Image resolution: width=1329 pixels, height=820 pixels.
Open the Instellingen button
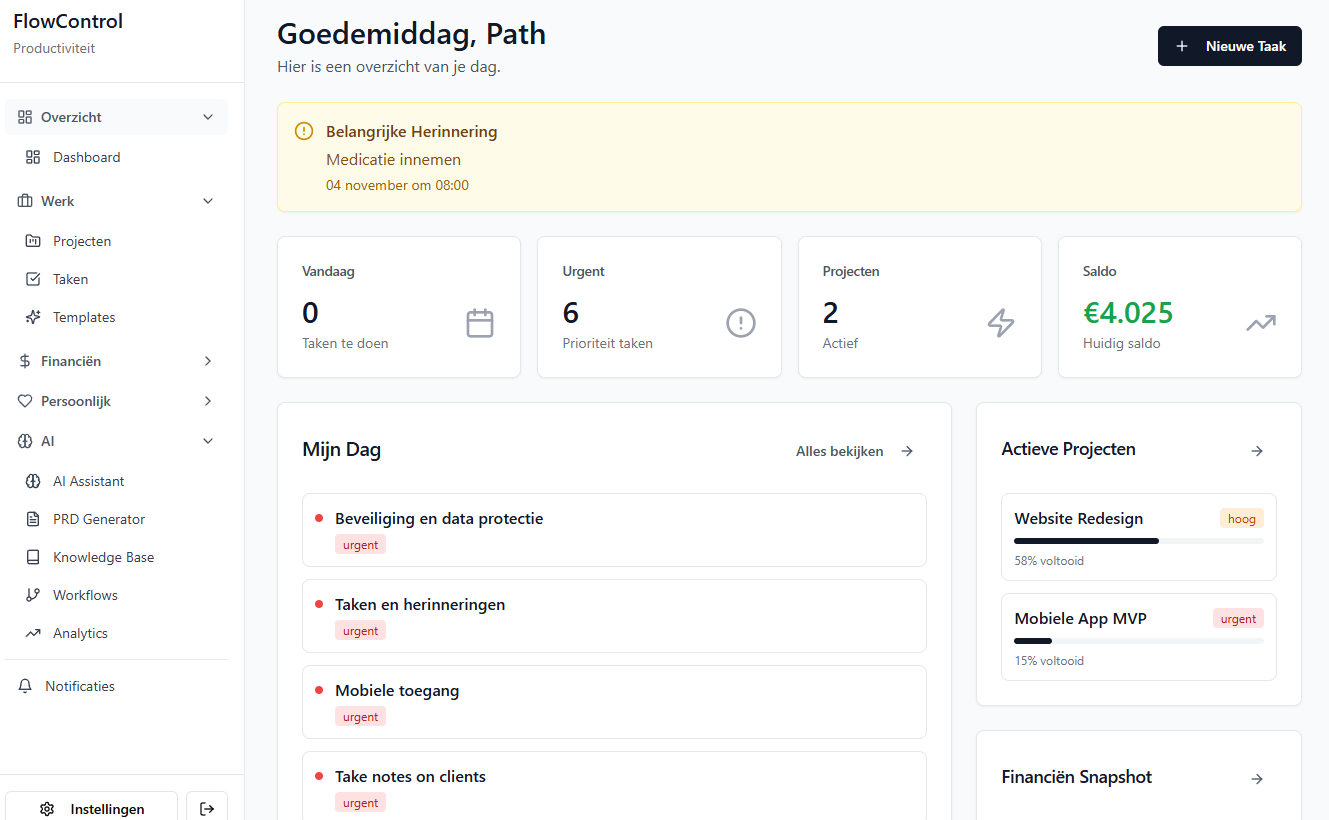point(92,808)
